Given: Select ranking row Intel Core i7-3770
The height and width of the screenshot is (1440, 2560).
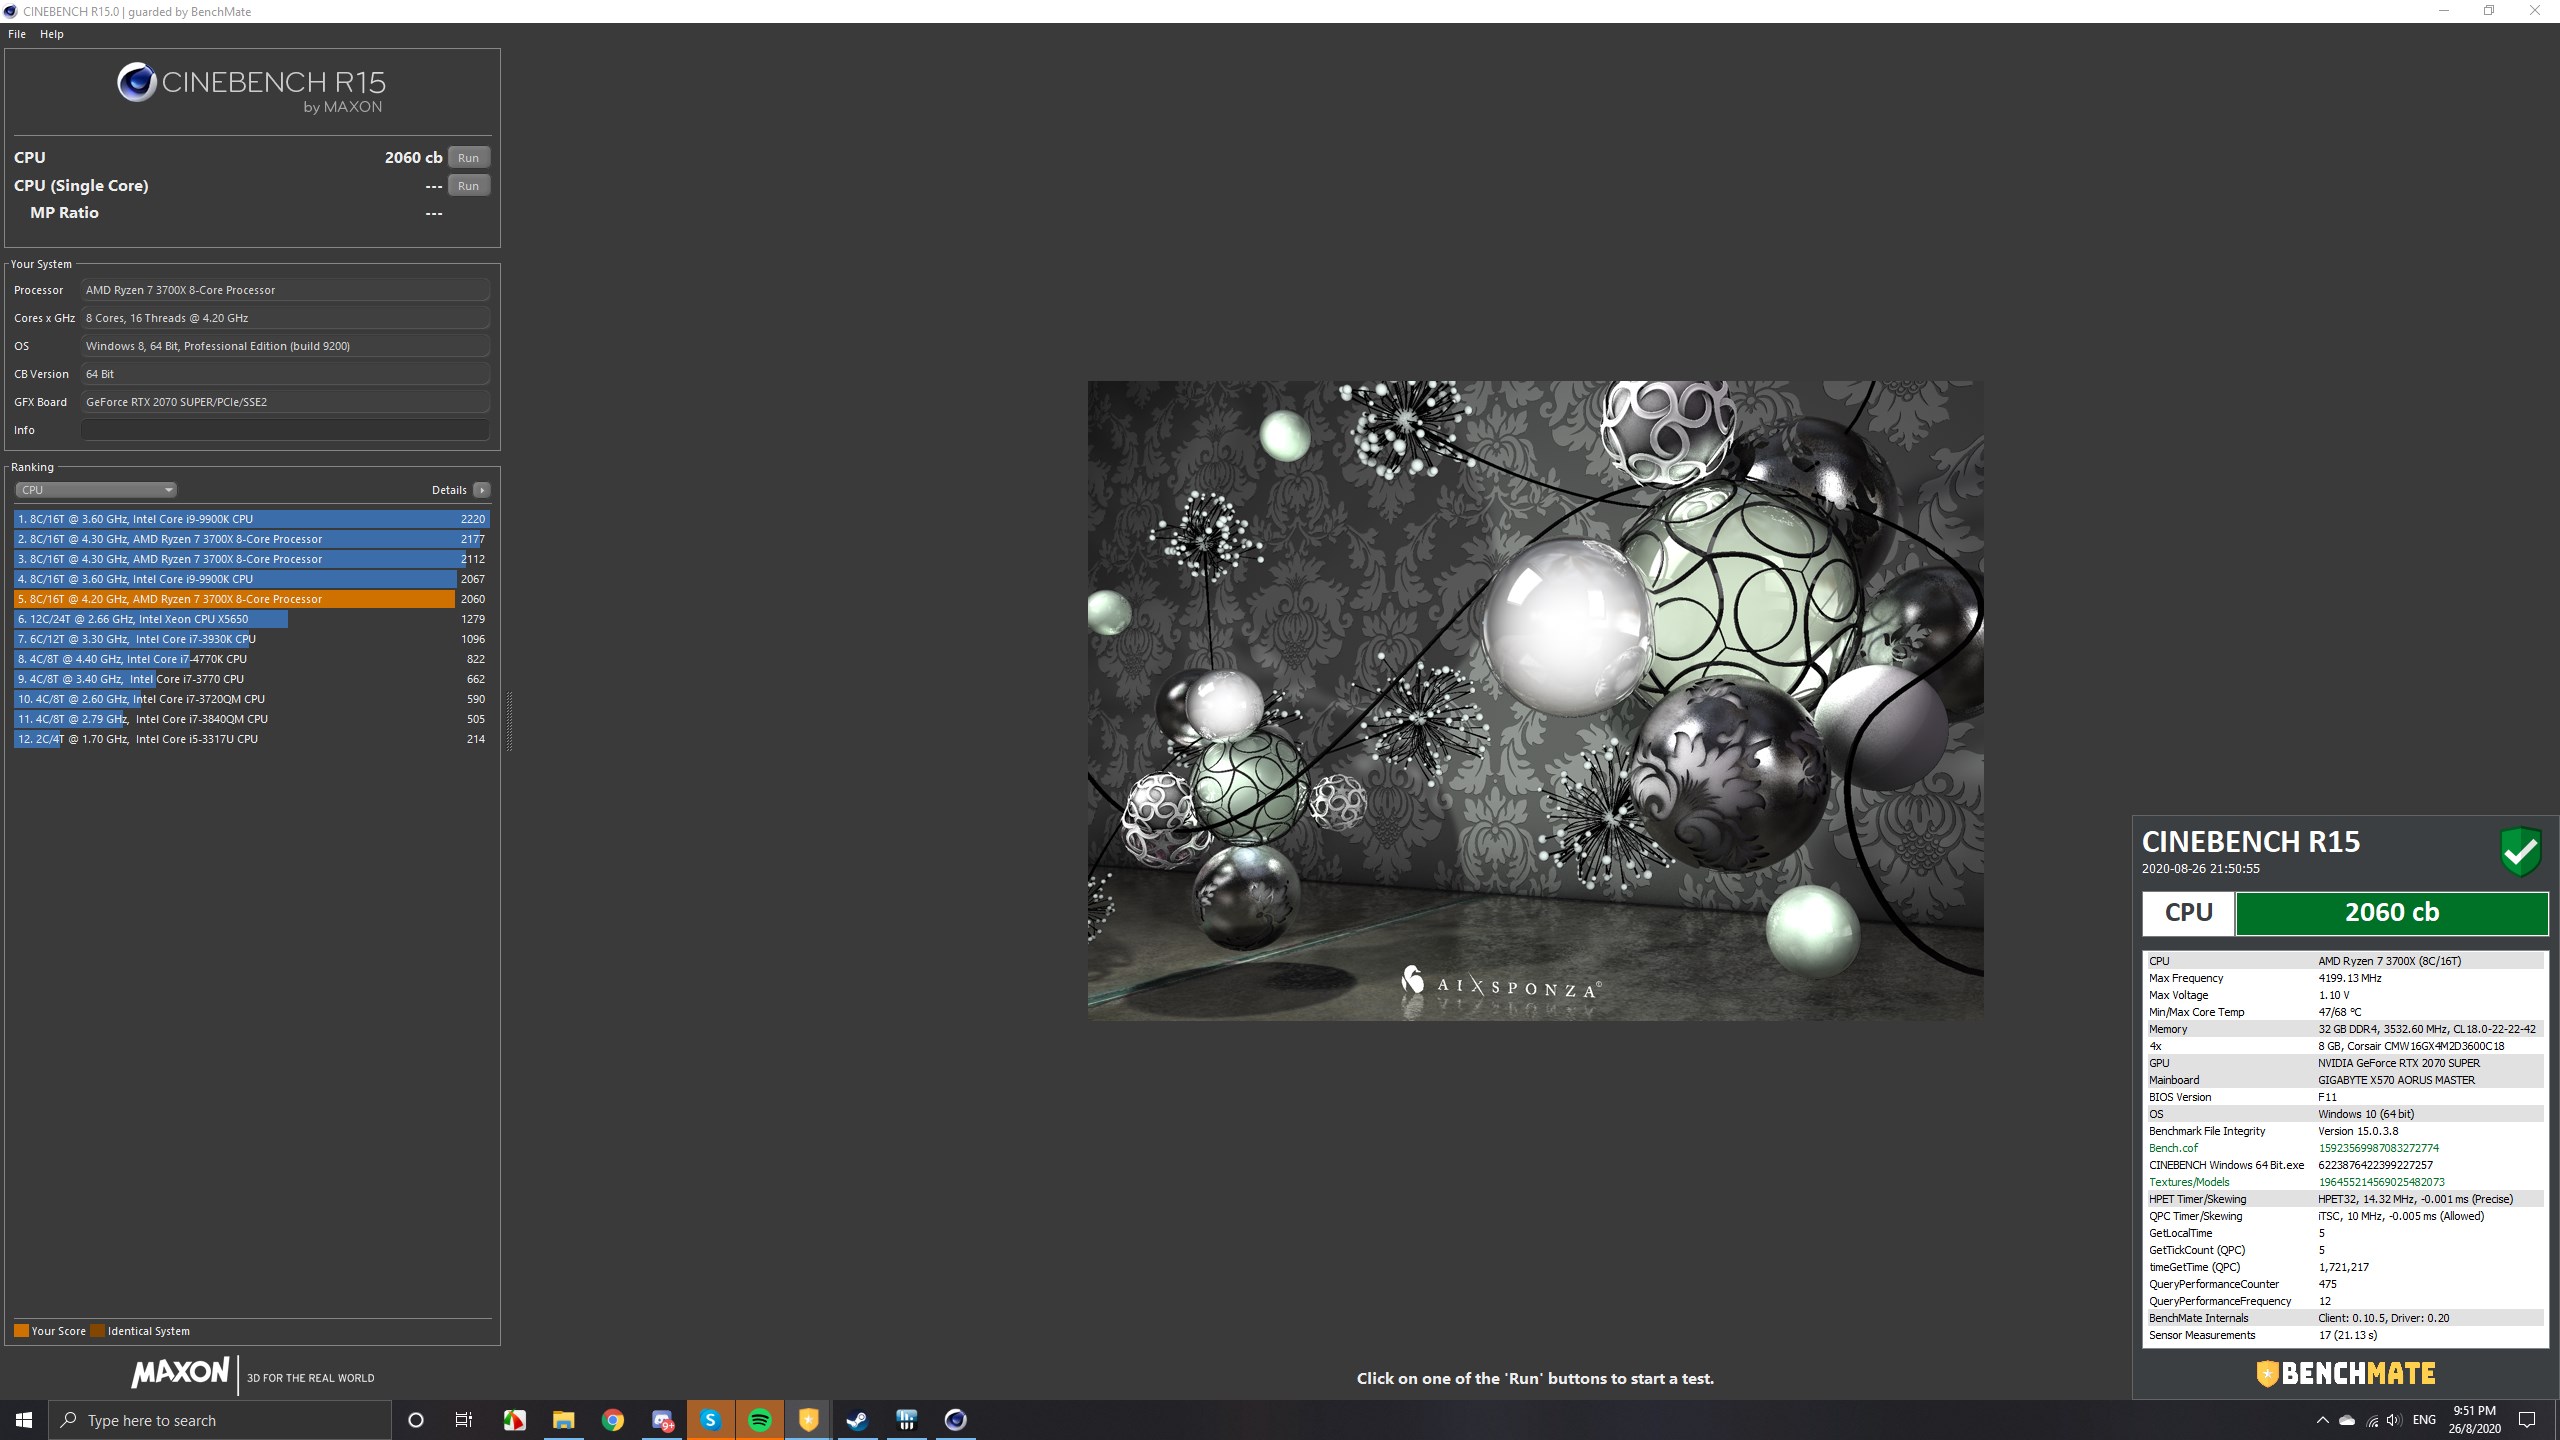Looking at the screenshot, I should click(x=252, y=679).
